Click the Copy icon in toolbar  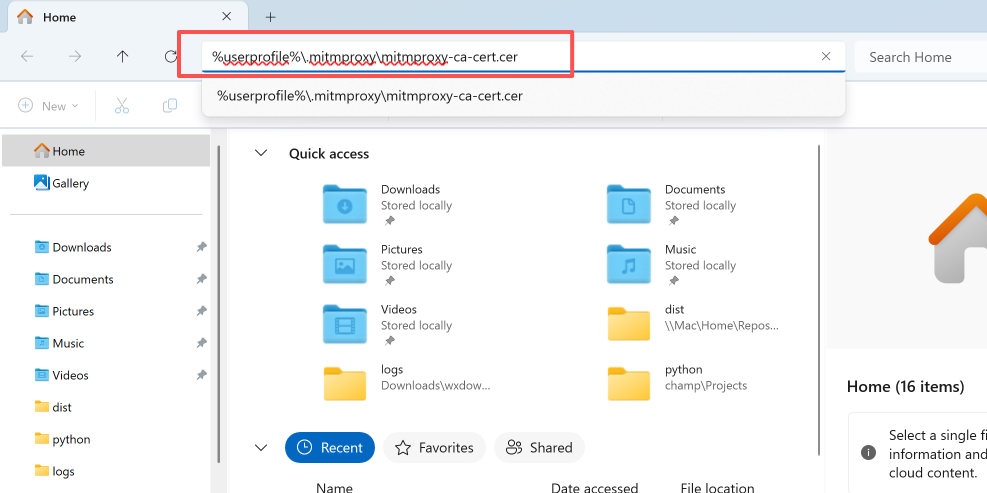coord(170,106)
